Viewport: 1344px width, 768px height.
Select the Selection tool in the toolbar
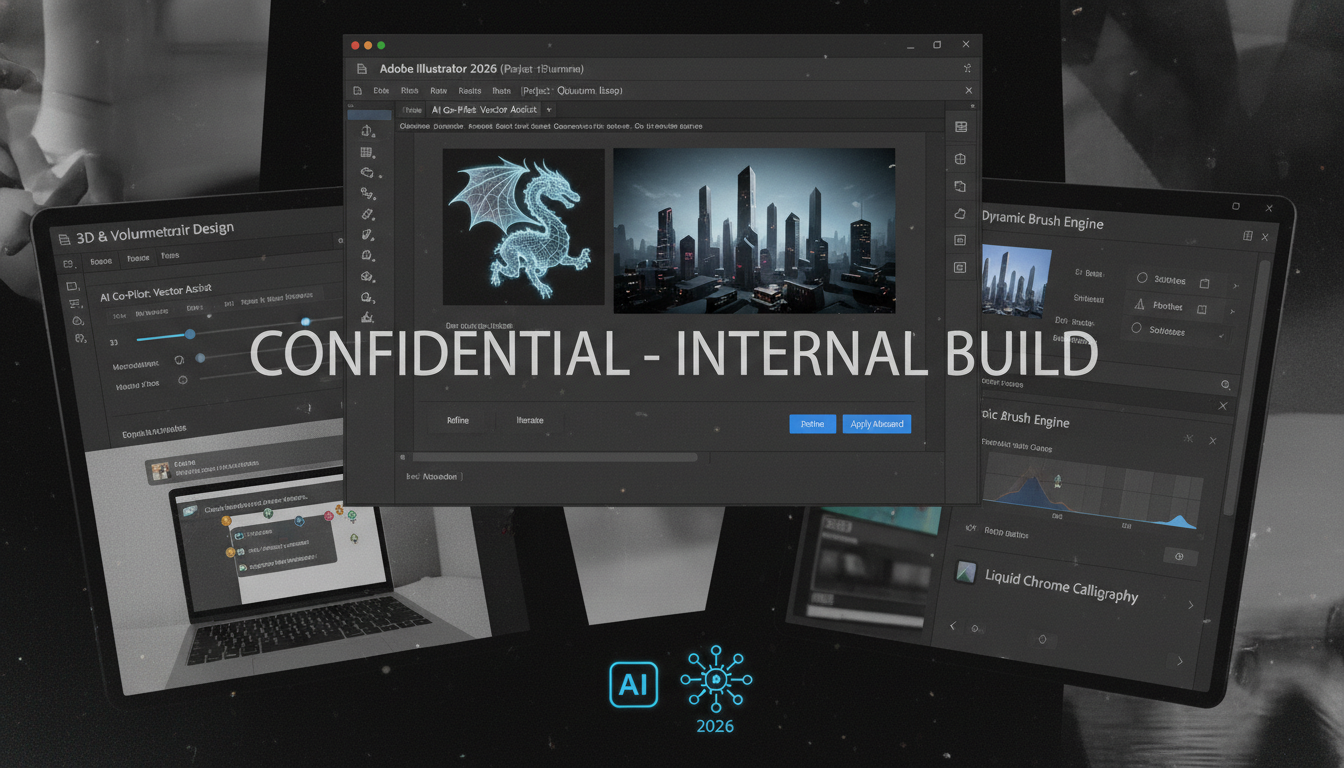coord(370,132)
